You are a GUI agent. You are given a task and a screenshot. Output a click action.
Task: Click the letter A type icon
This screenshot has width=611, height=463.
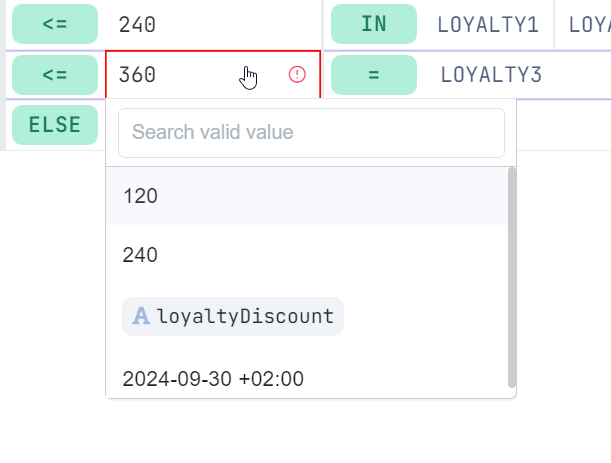[x=142, y=316]
